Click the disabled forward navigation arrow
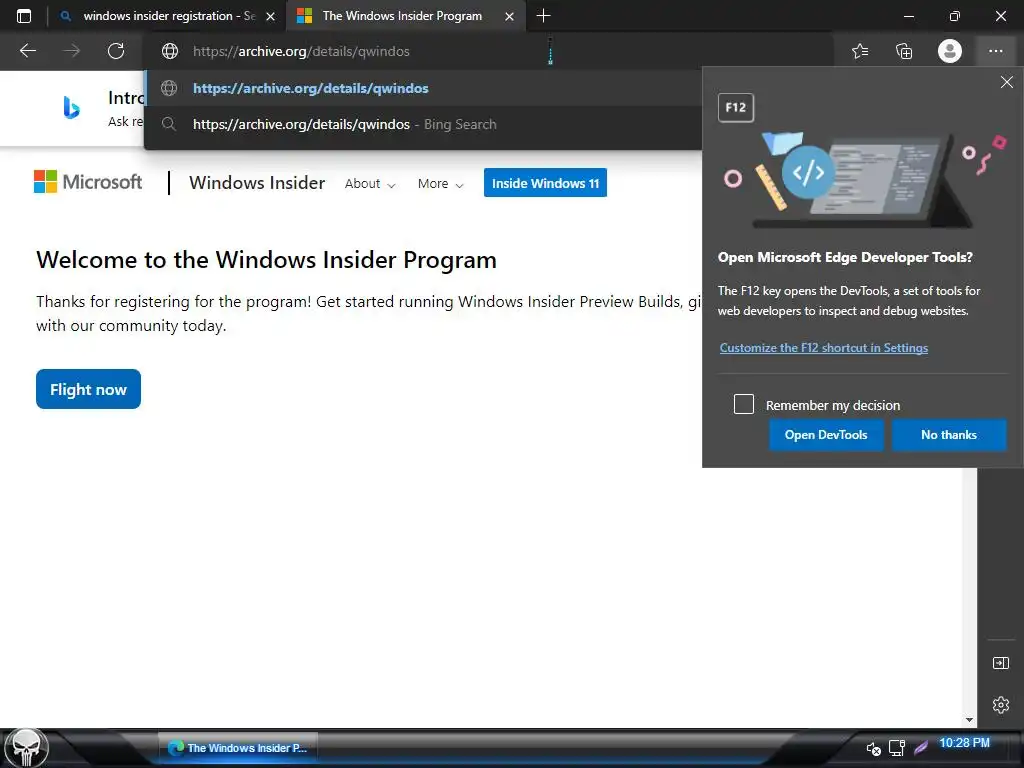 [x=72, y=51]
